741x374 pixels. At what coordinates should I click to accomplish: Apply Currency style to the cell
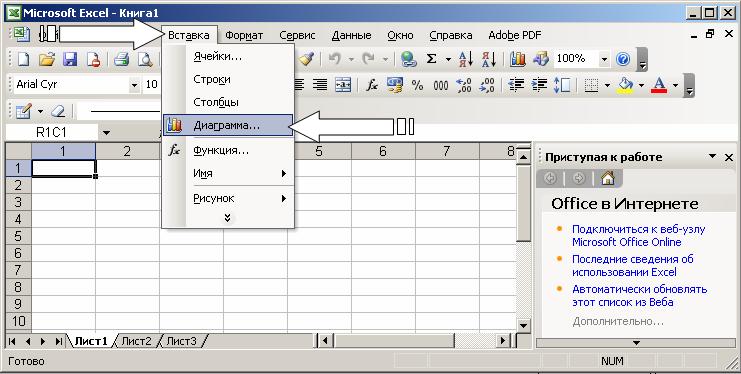(395, 85)
